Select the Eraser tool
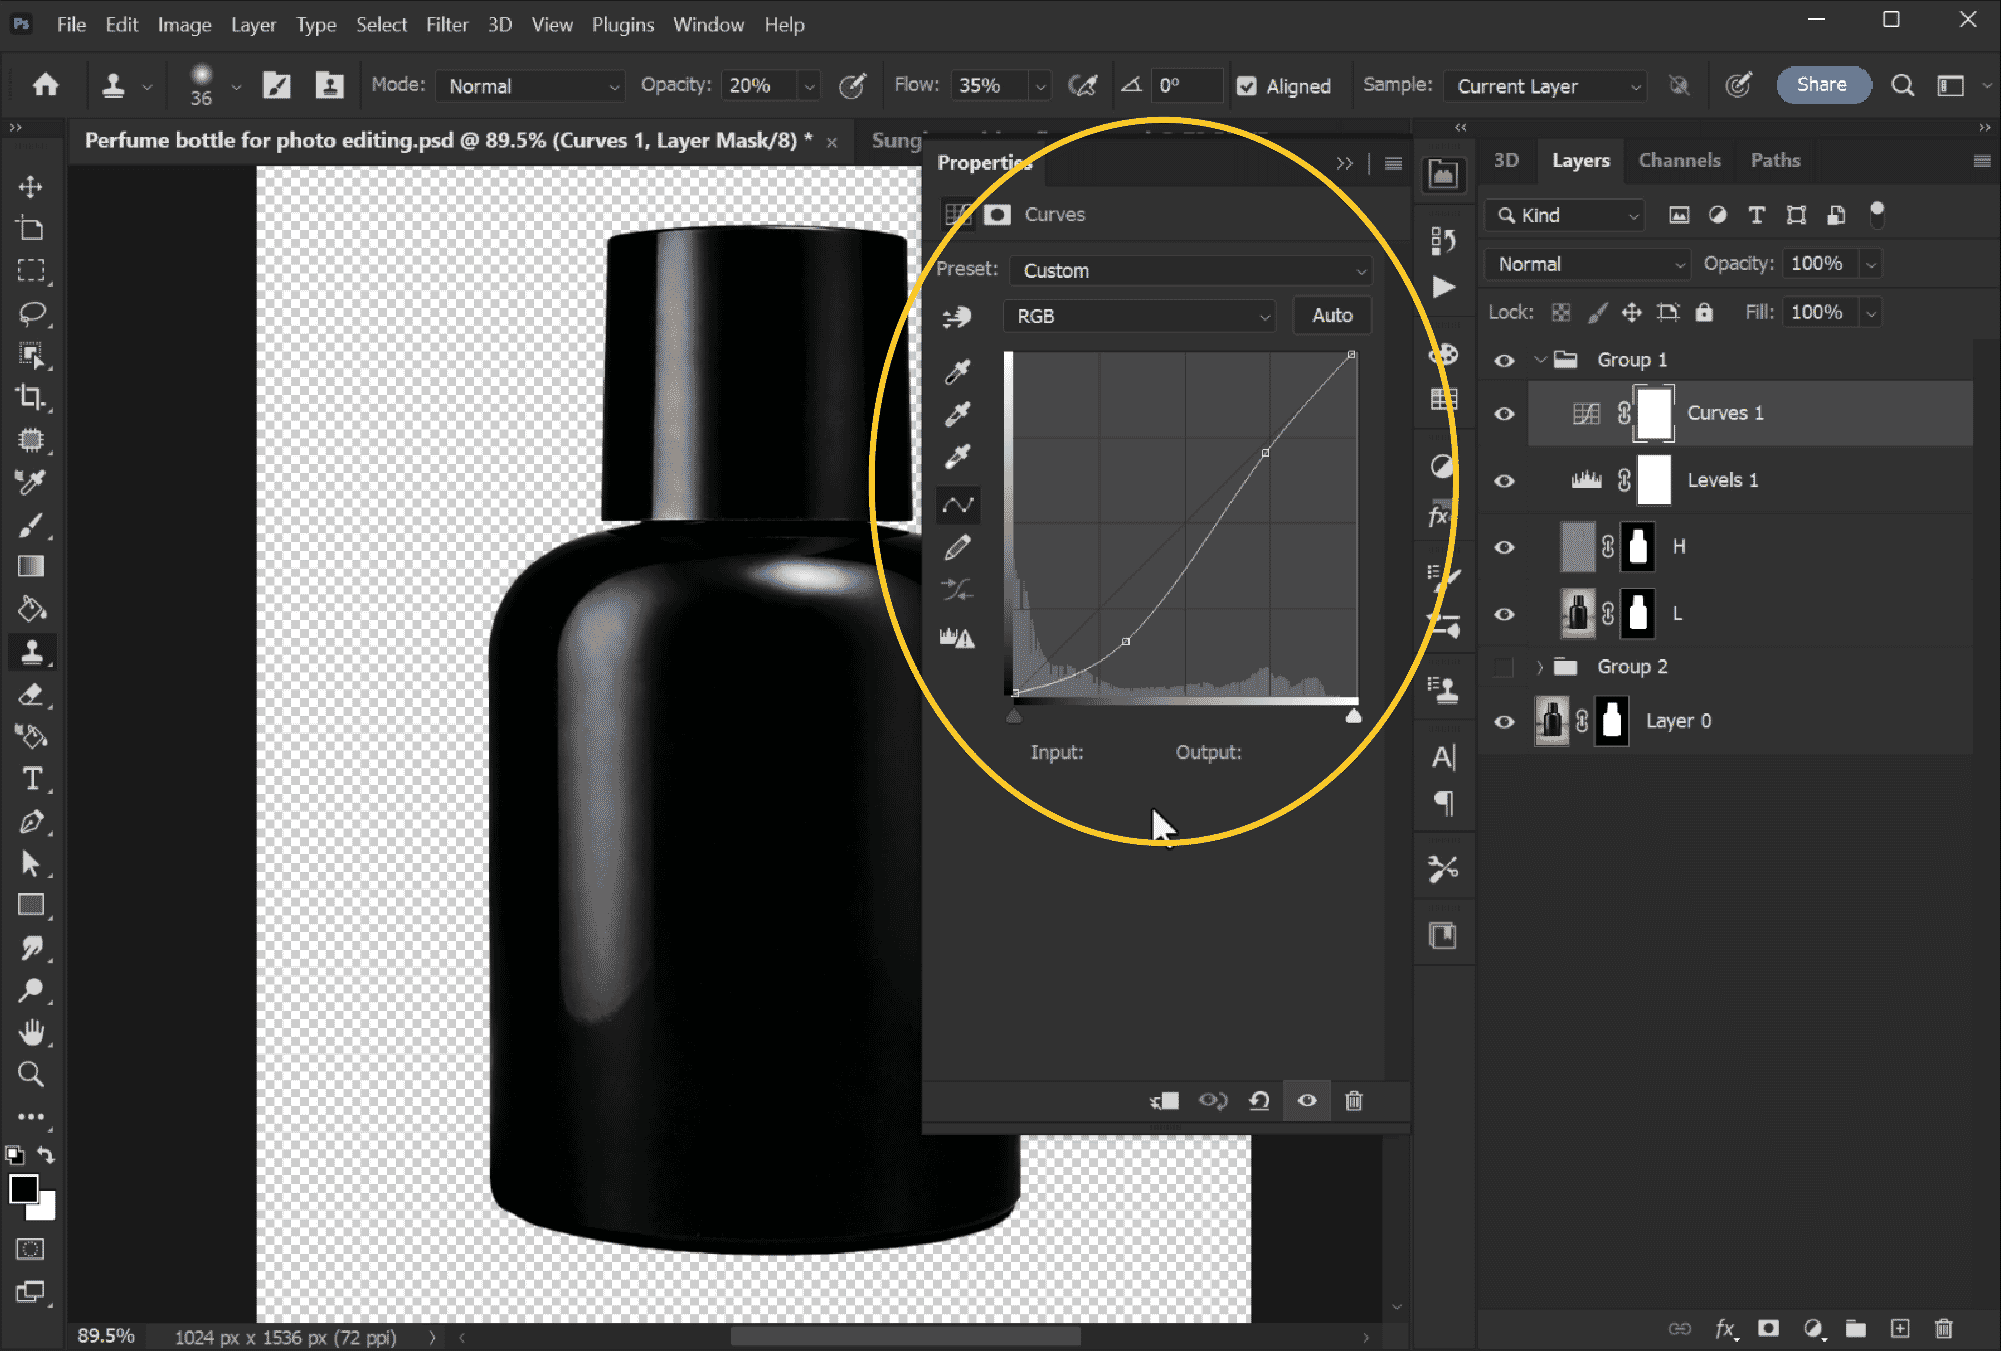The image size is (2001, 1351). click(31, 694)
